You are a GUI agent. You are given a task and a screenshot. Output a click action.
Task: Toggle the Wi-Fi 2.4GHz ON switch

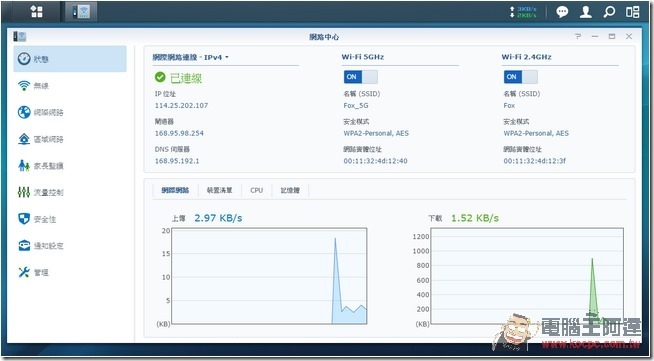pos(521,77)
